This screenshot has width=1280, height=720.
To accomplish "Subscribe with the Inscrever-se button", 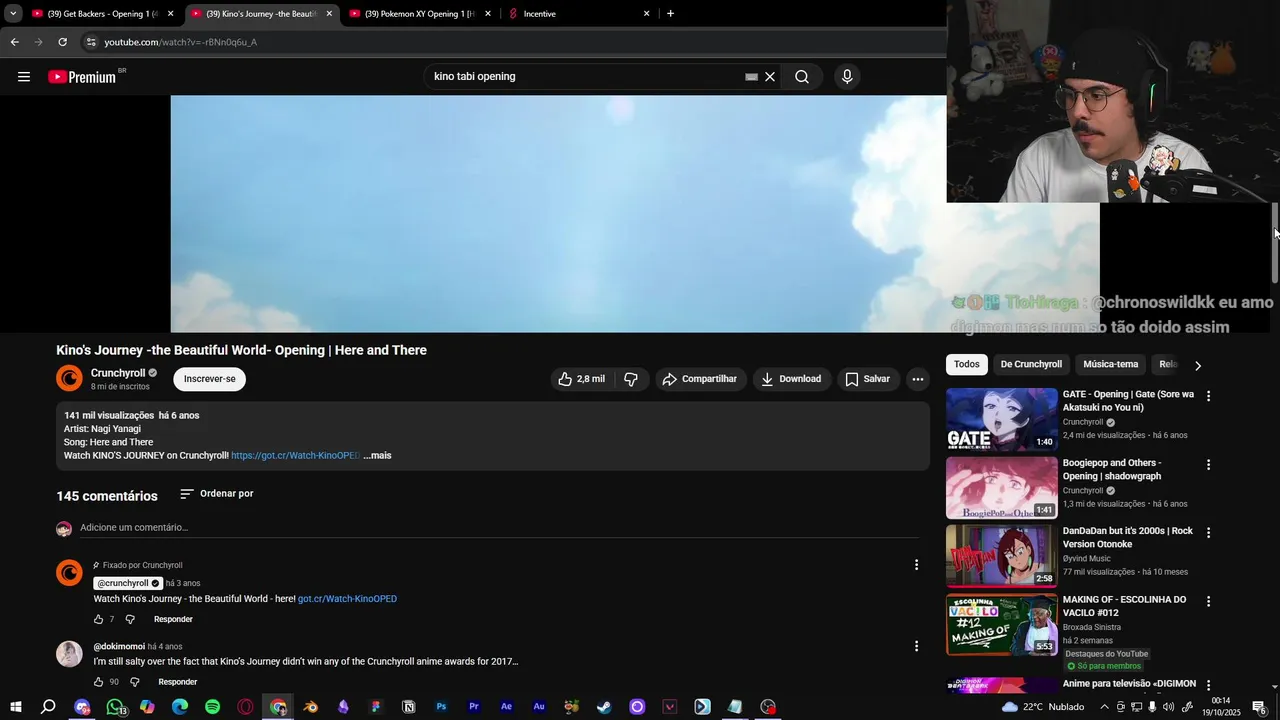I will pos(210,379).
